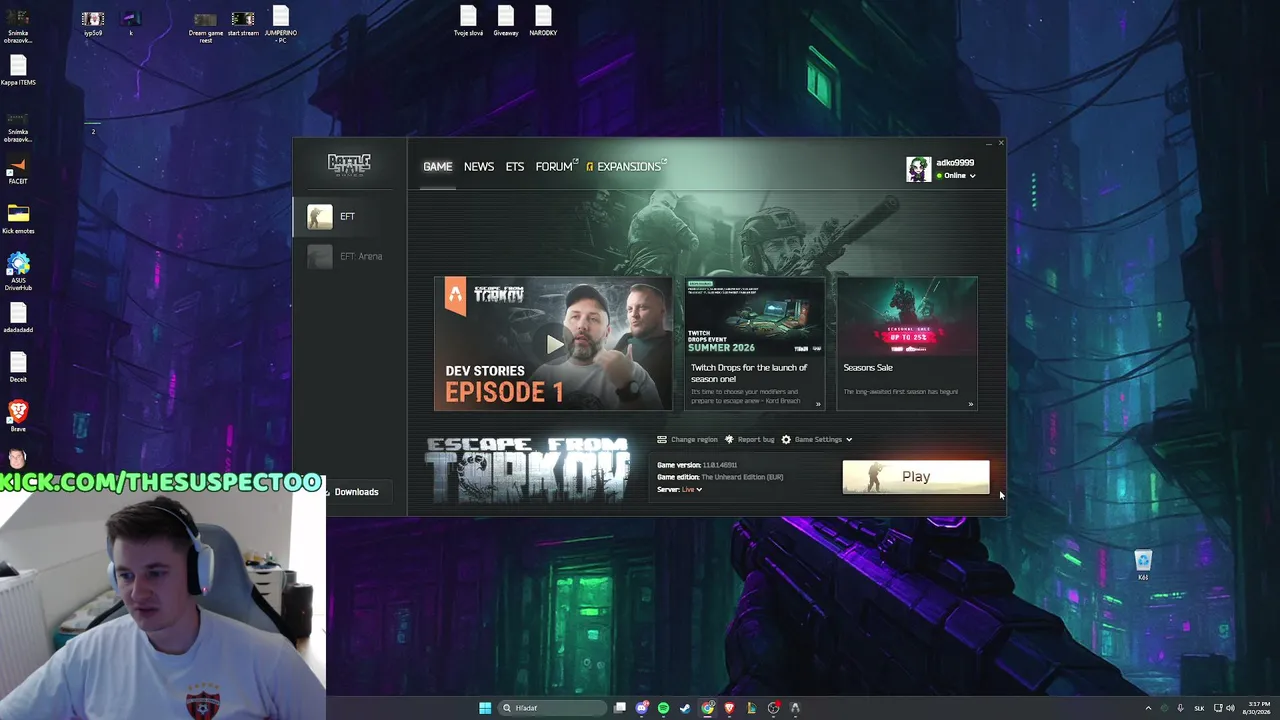This screenshot has height=720, width=1280.
Task: Click the Battlestate Games logo
Action: (x=349, y=164)
